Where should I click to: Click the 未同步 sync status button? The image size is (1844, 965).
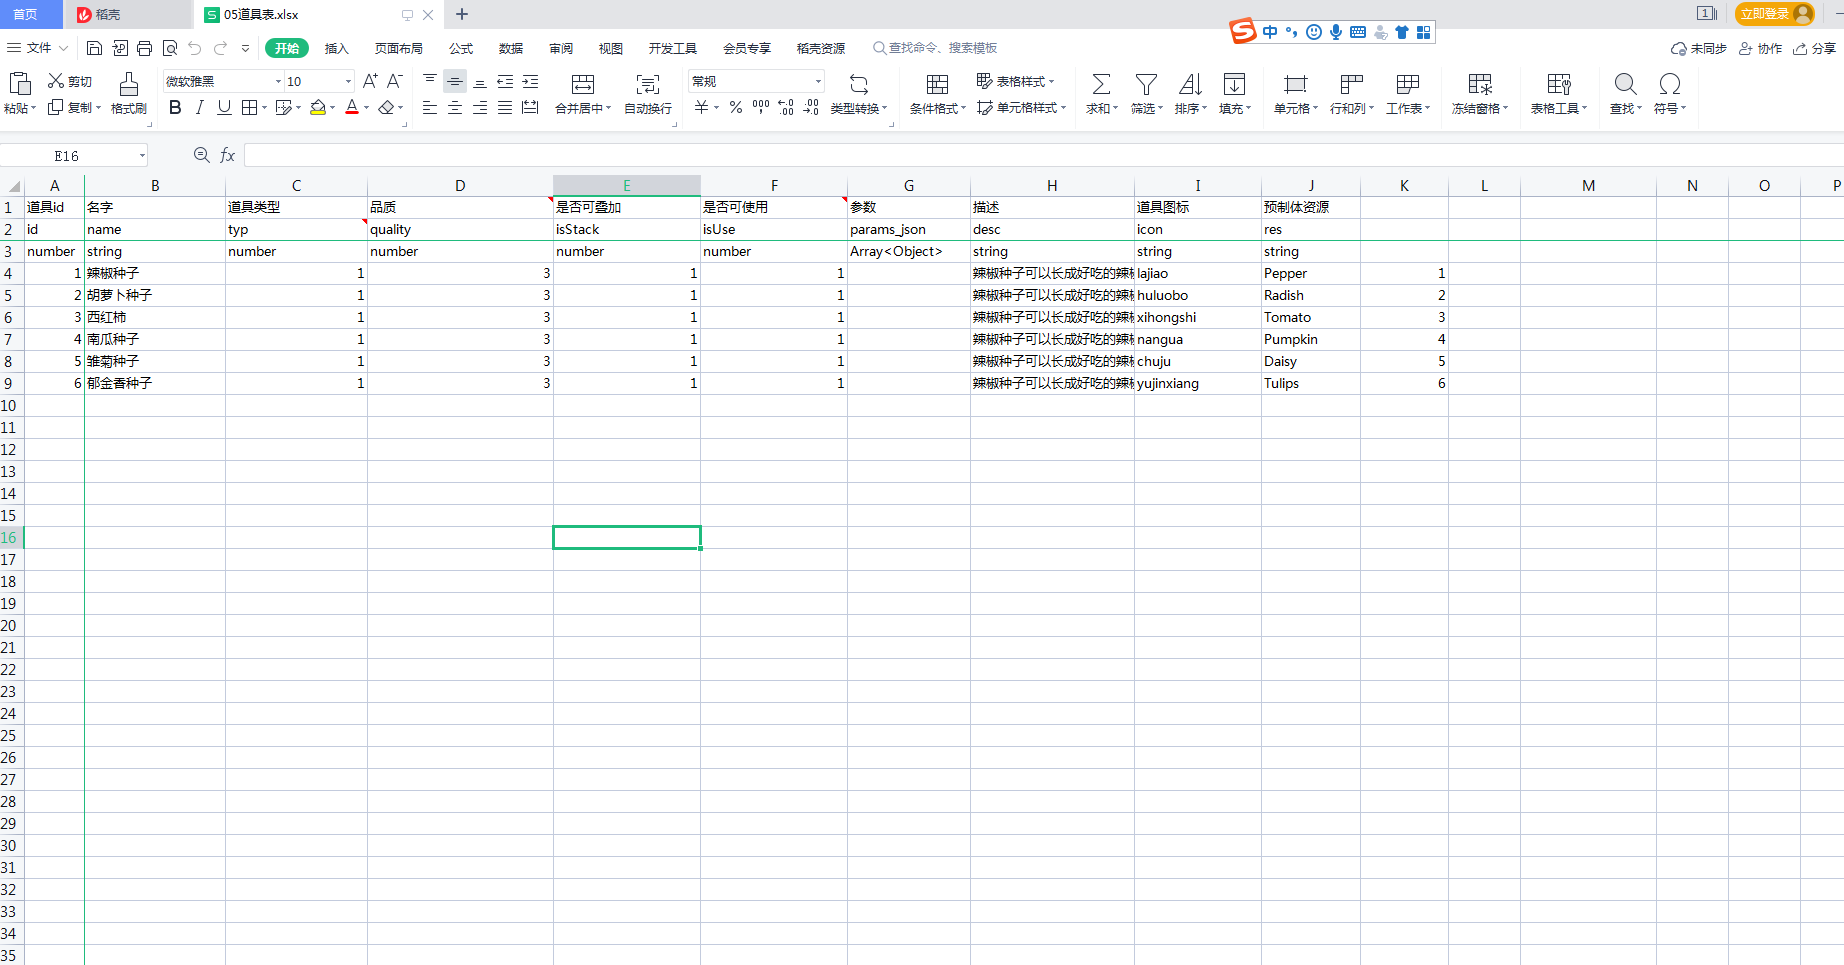(1699, 48)
